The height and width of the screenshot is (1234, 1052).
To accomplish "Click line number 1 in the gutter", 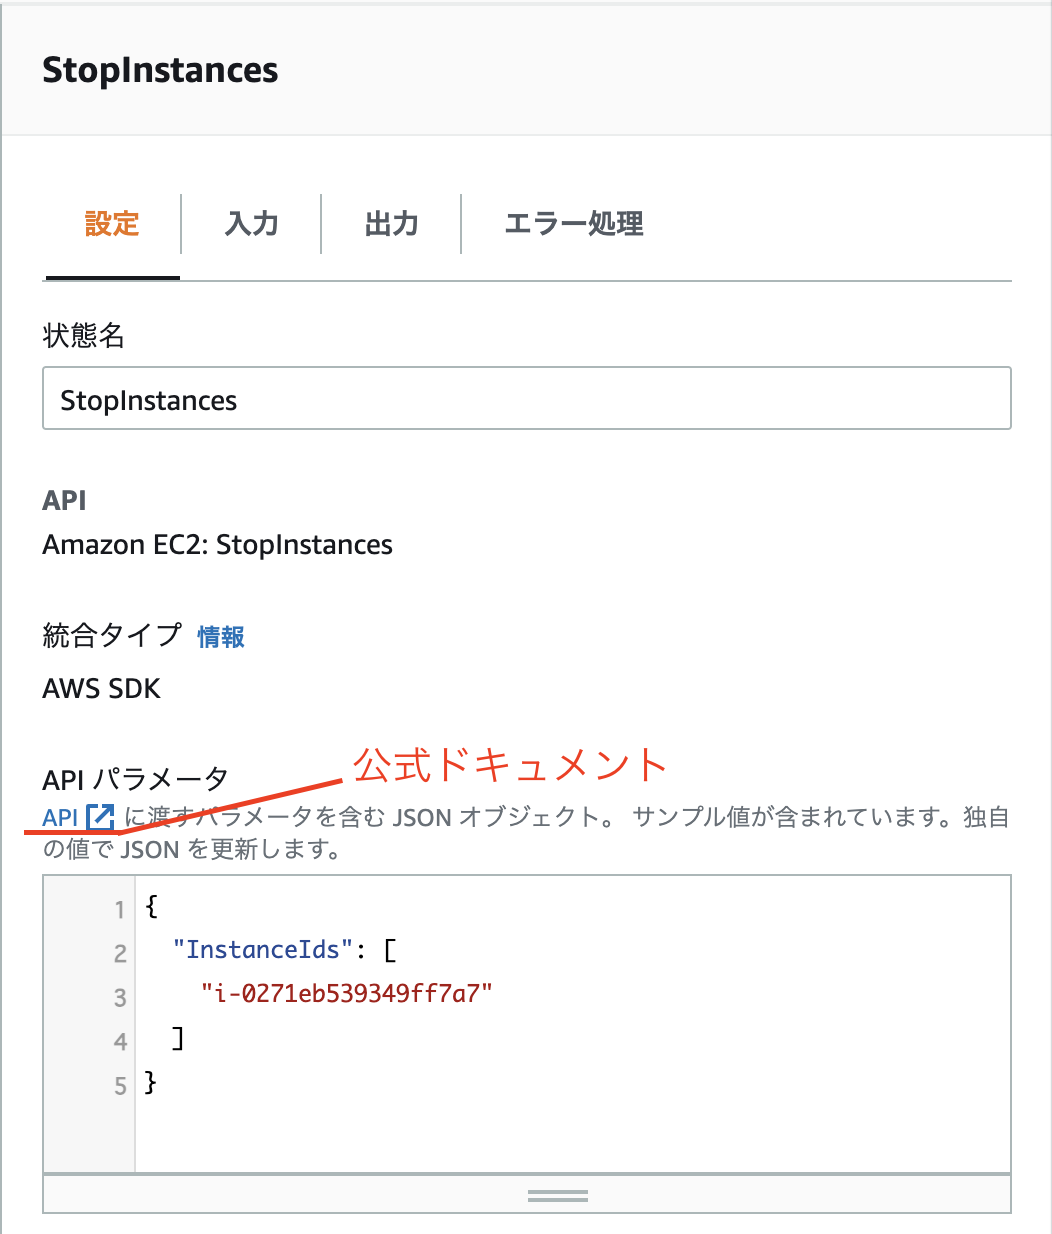I will pos(120,909).
